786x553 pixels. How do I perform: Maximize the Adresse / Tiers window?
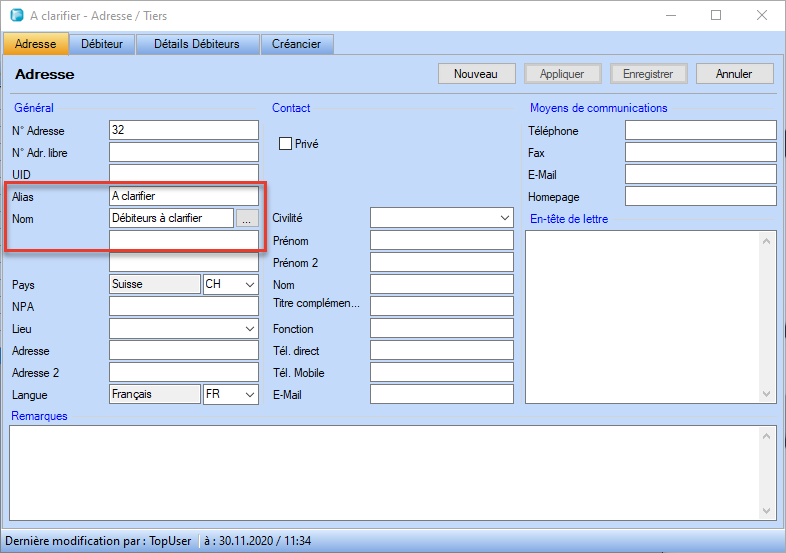[x=716, y=16]
